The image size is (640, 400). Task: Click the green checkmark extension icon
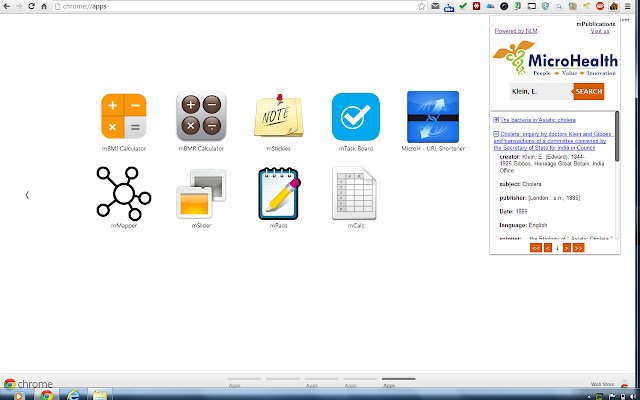click(x=463, y=6)
